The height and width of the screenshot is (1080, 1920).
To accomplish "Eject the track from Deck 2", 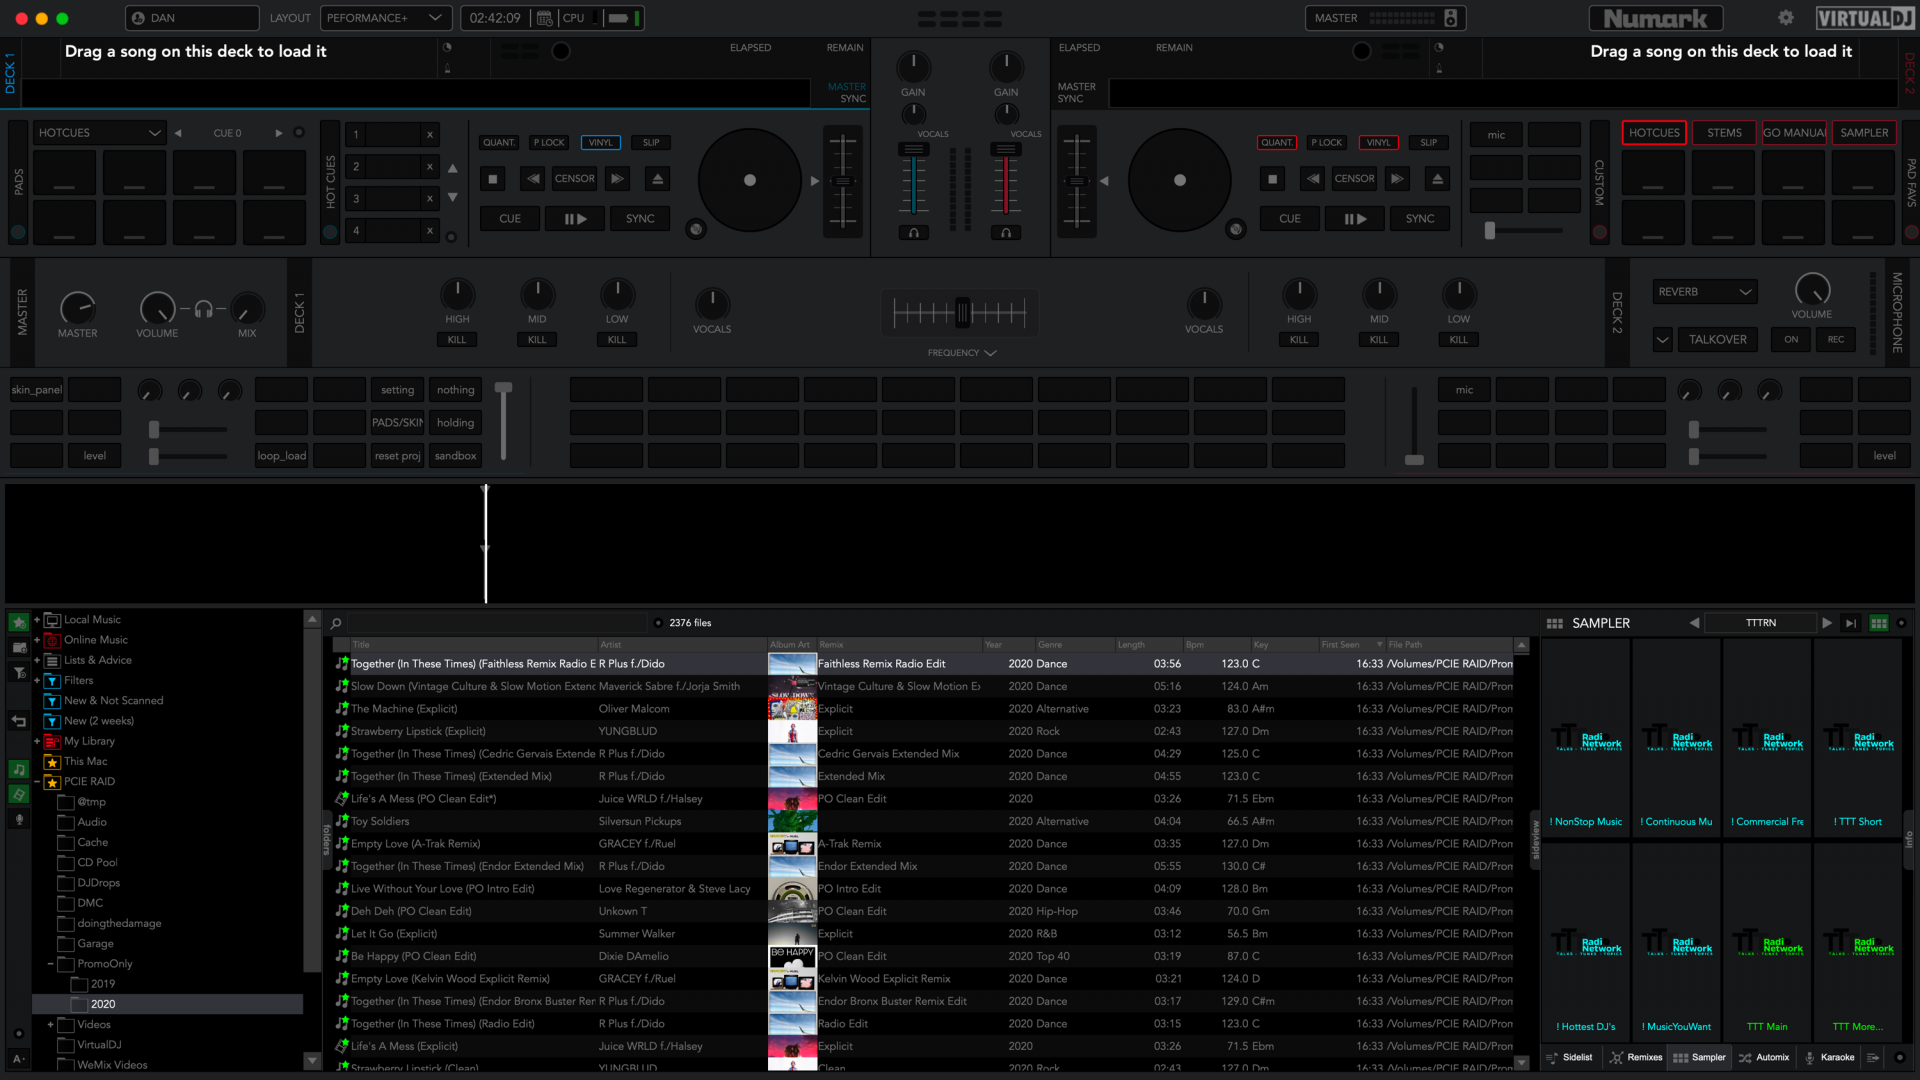I will pyautogui.click(x=1437, y=179).
